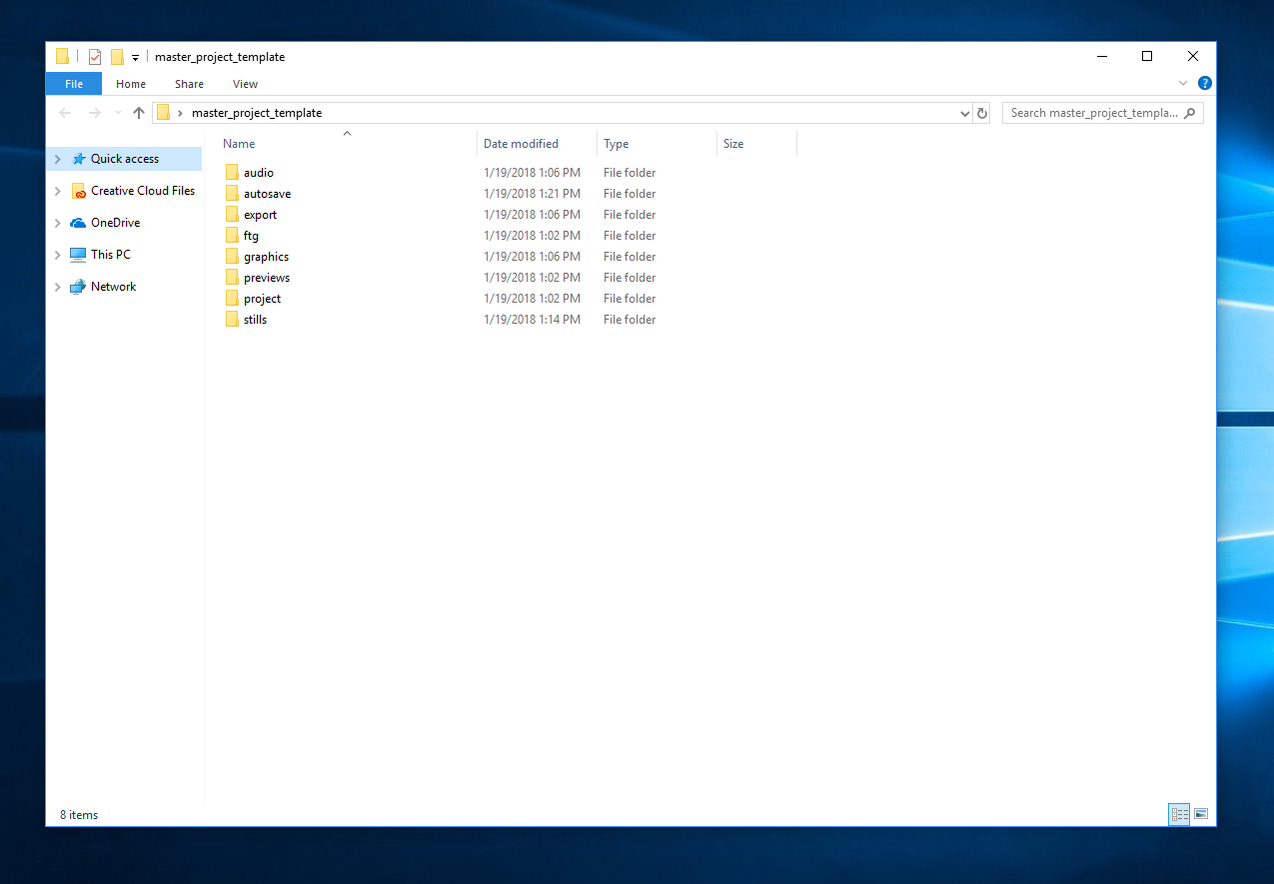Viewport: 1274px width, 884px height.
Task: Select the graphics folder name
Action: tap(267, 257)
